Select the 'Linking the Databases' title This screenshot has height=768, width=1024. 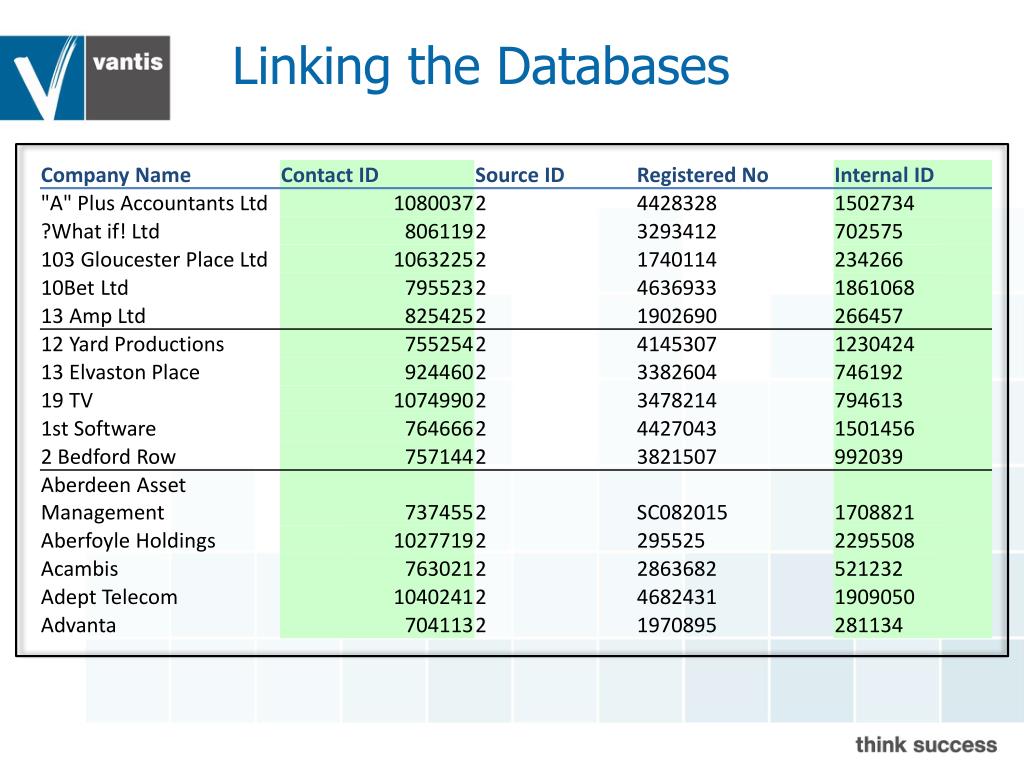point(481,67)
